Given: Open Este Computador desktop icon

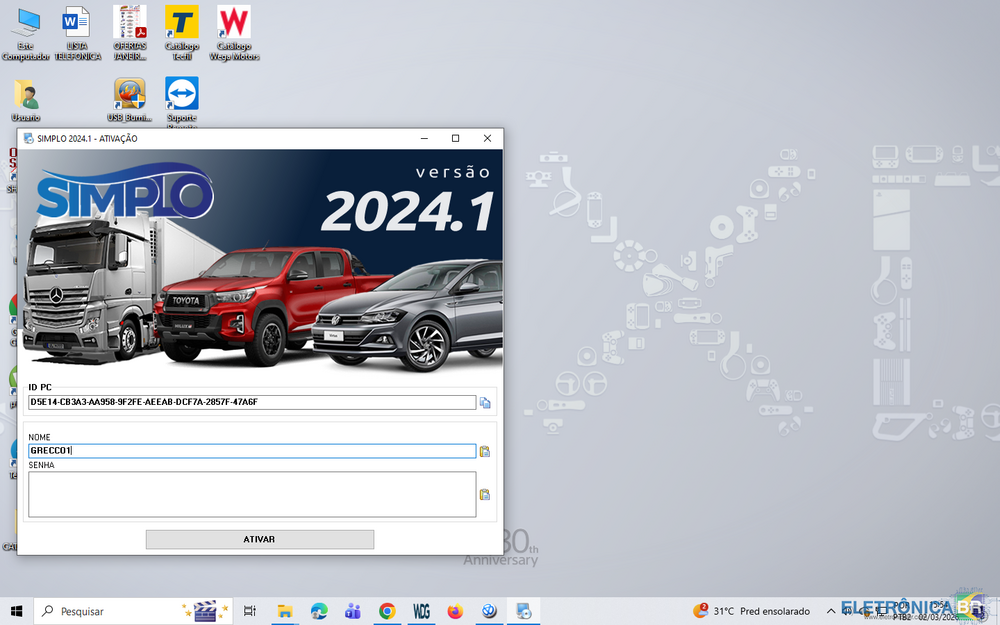Looking at the screenshot, I should click(25, 24).
